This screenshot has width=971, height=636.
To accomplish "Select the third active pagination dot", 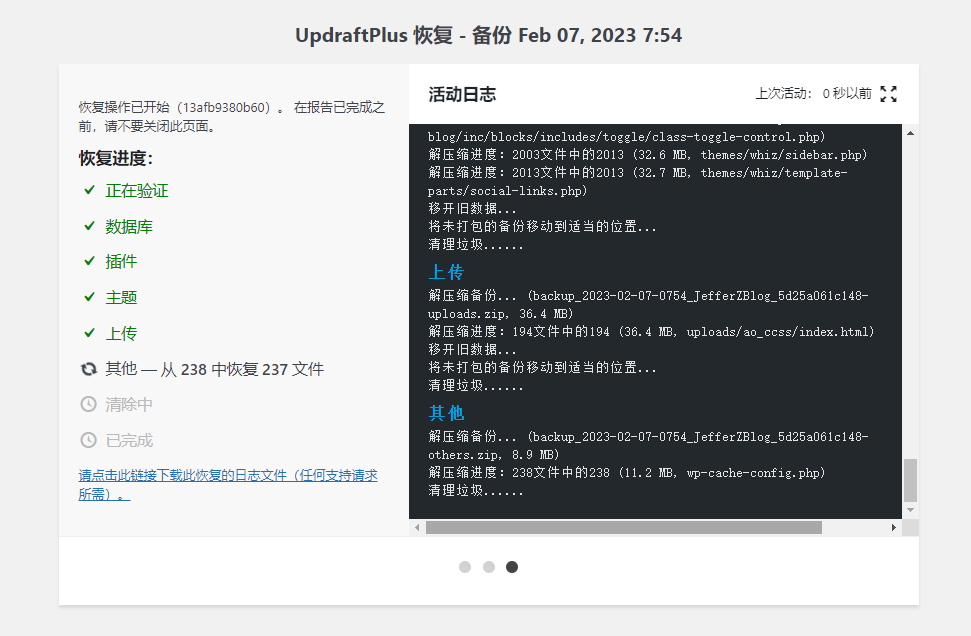I will tap(512, 567).
